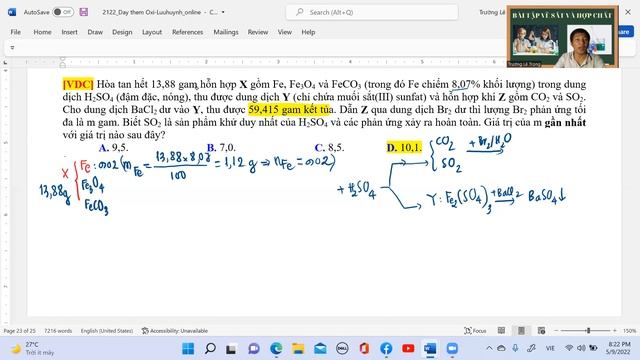Screen dimensions: 640x360
Task: Click the ruler tab selector icon
Action: [5, 62]
